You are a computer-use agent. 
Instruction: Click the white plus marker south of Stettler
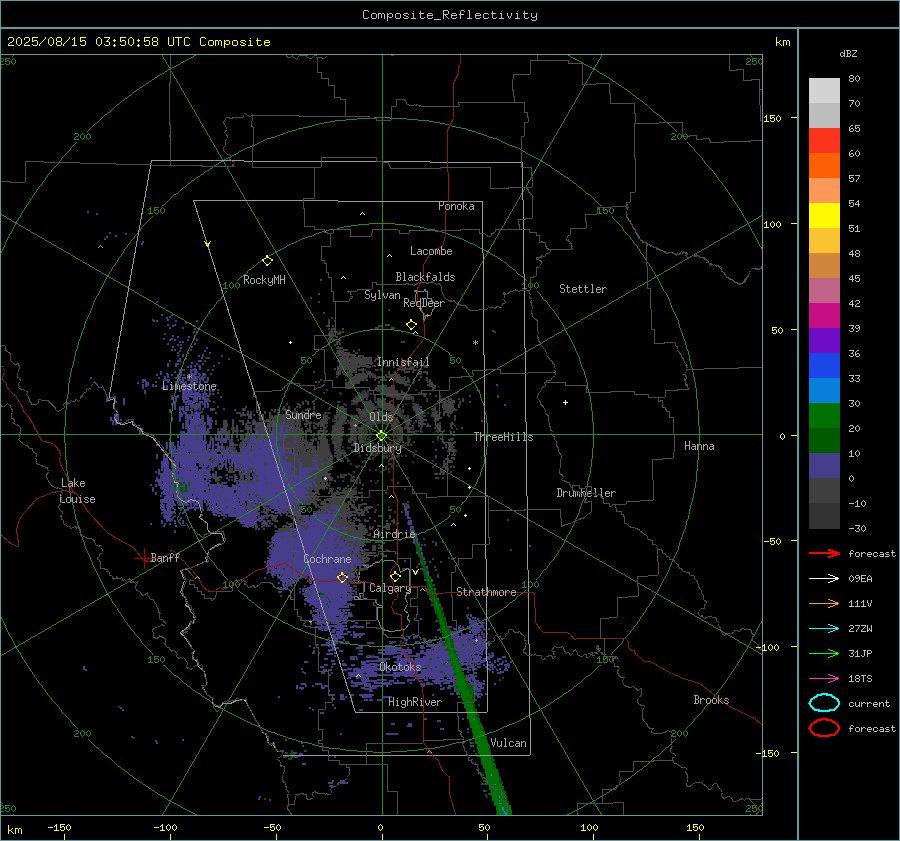(x=565, y=402)
